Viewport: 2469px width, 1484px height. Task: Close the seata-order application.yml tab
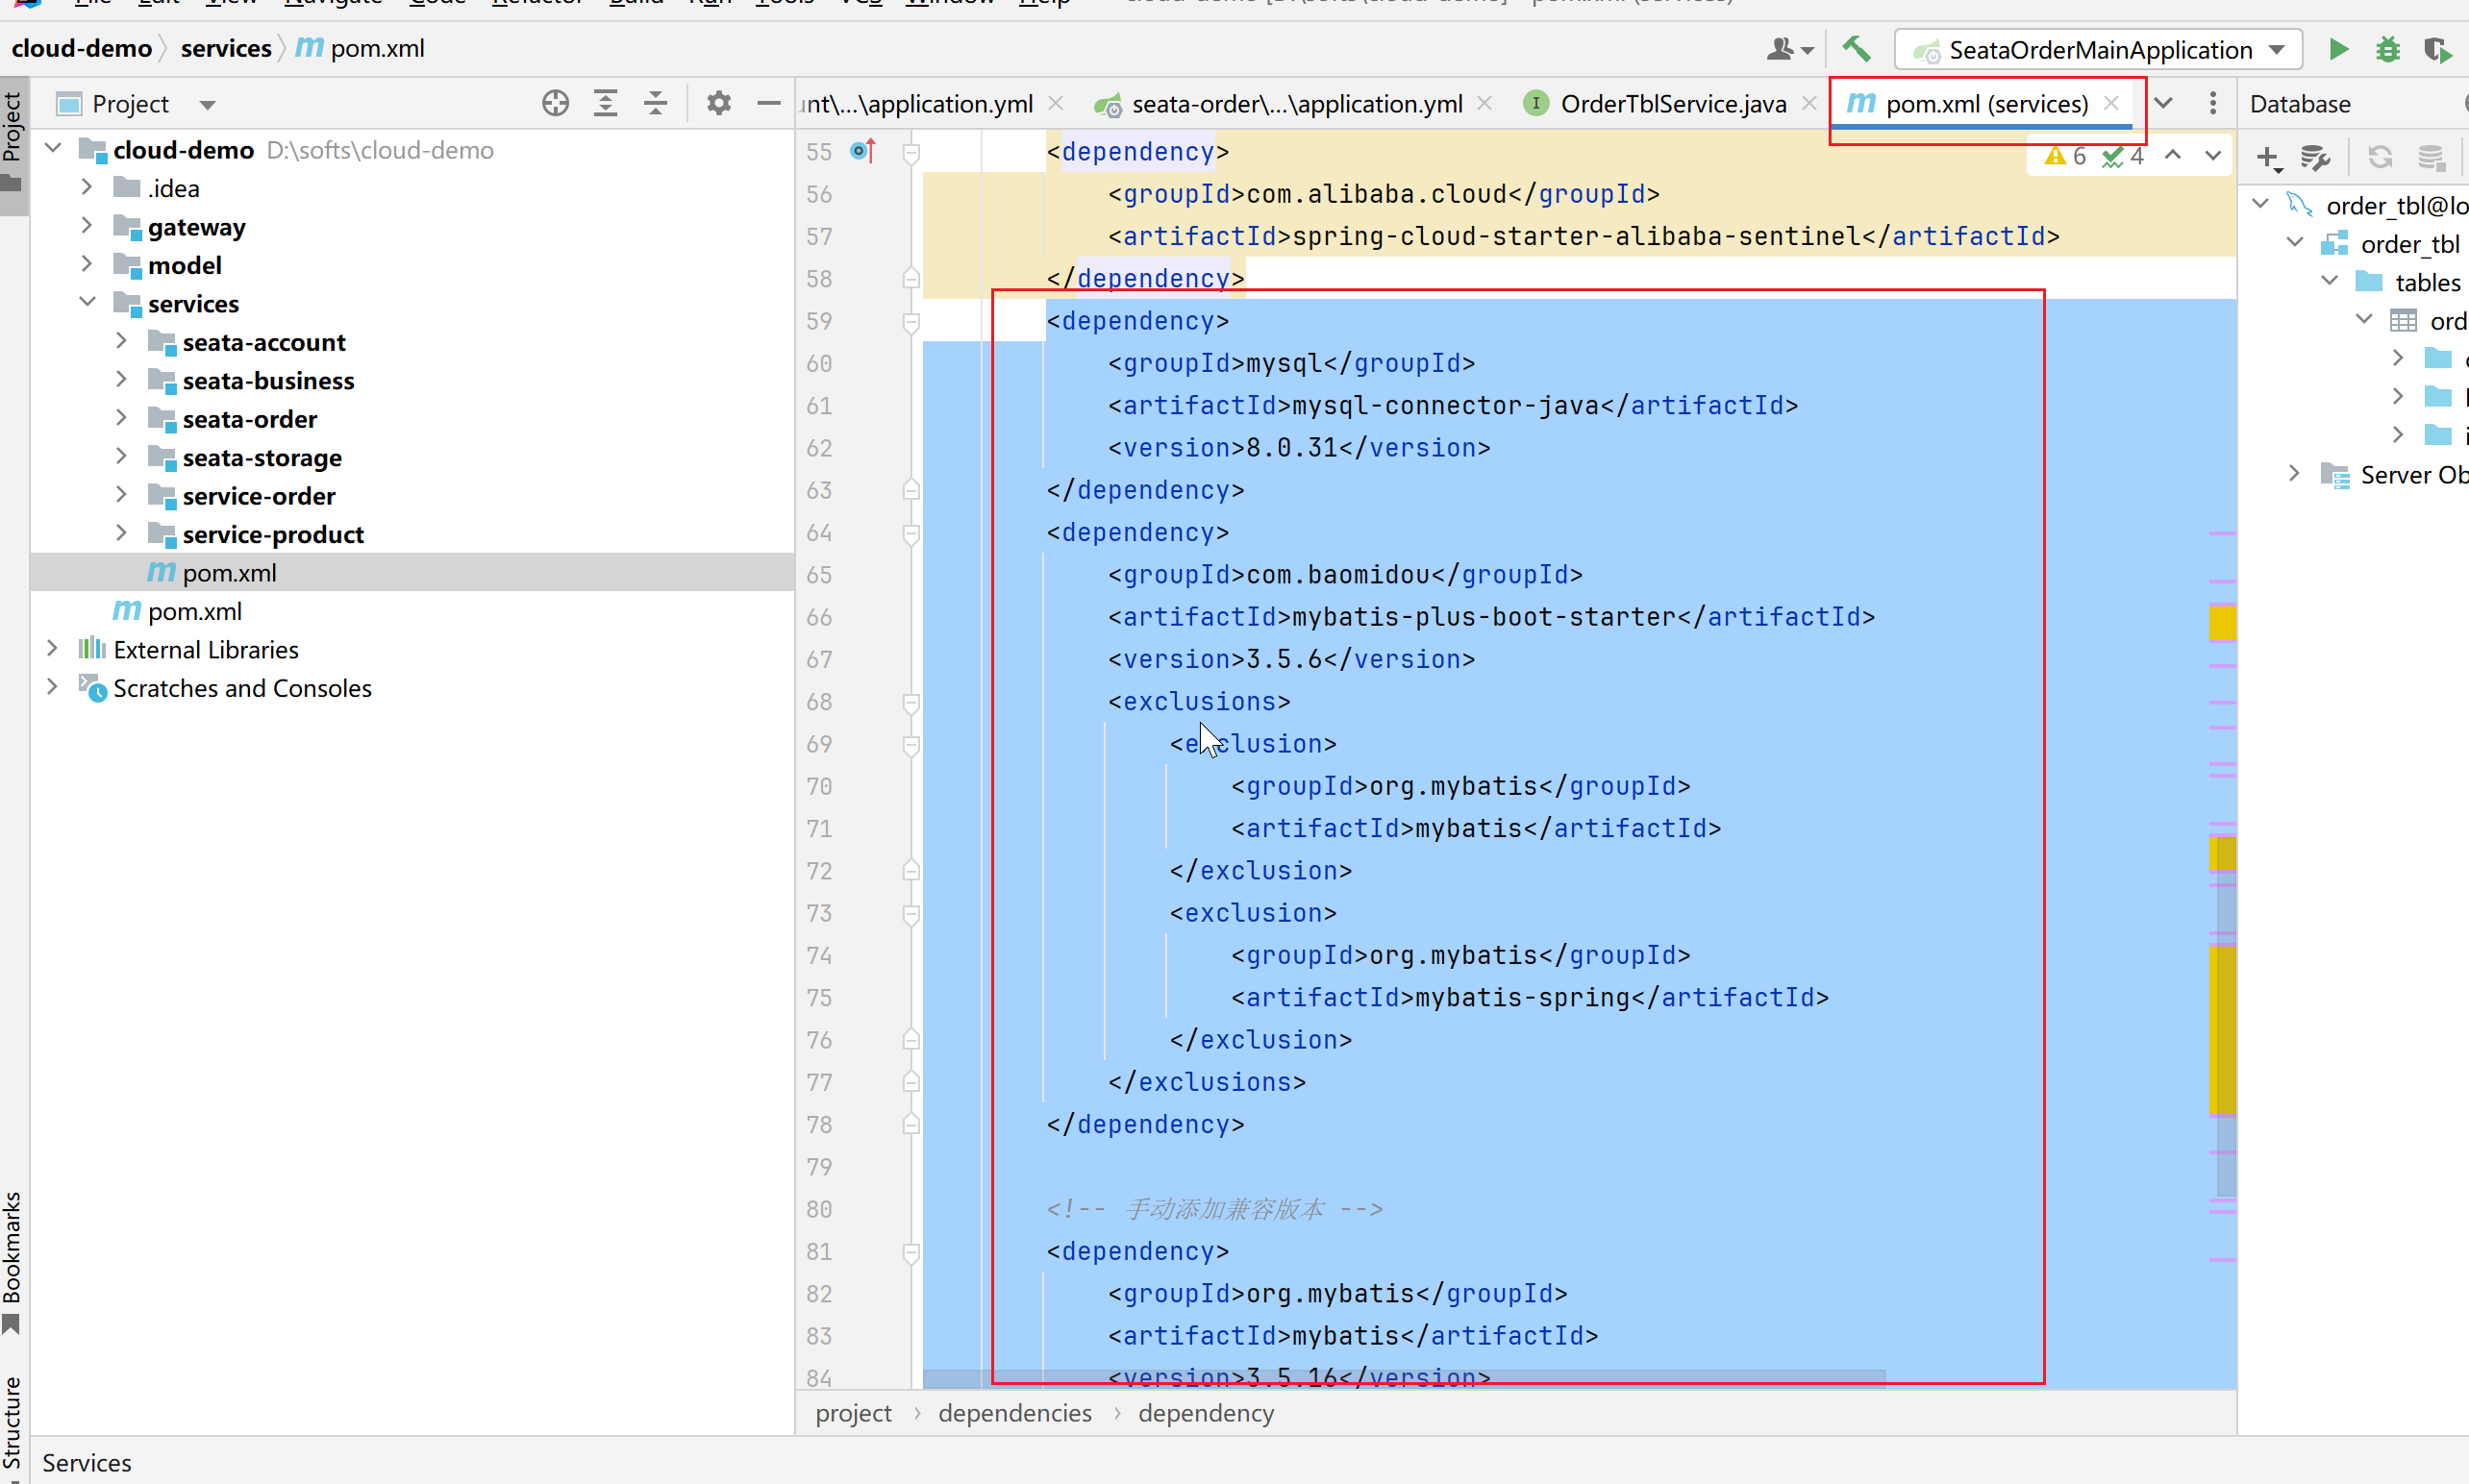1485,103
